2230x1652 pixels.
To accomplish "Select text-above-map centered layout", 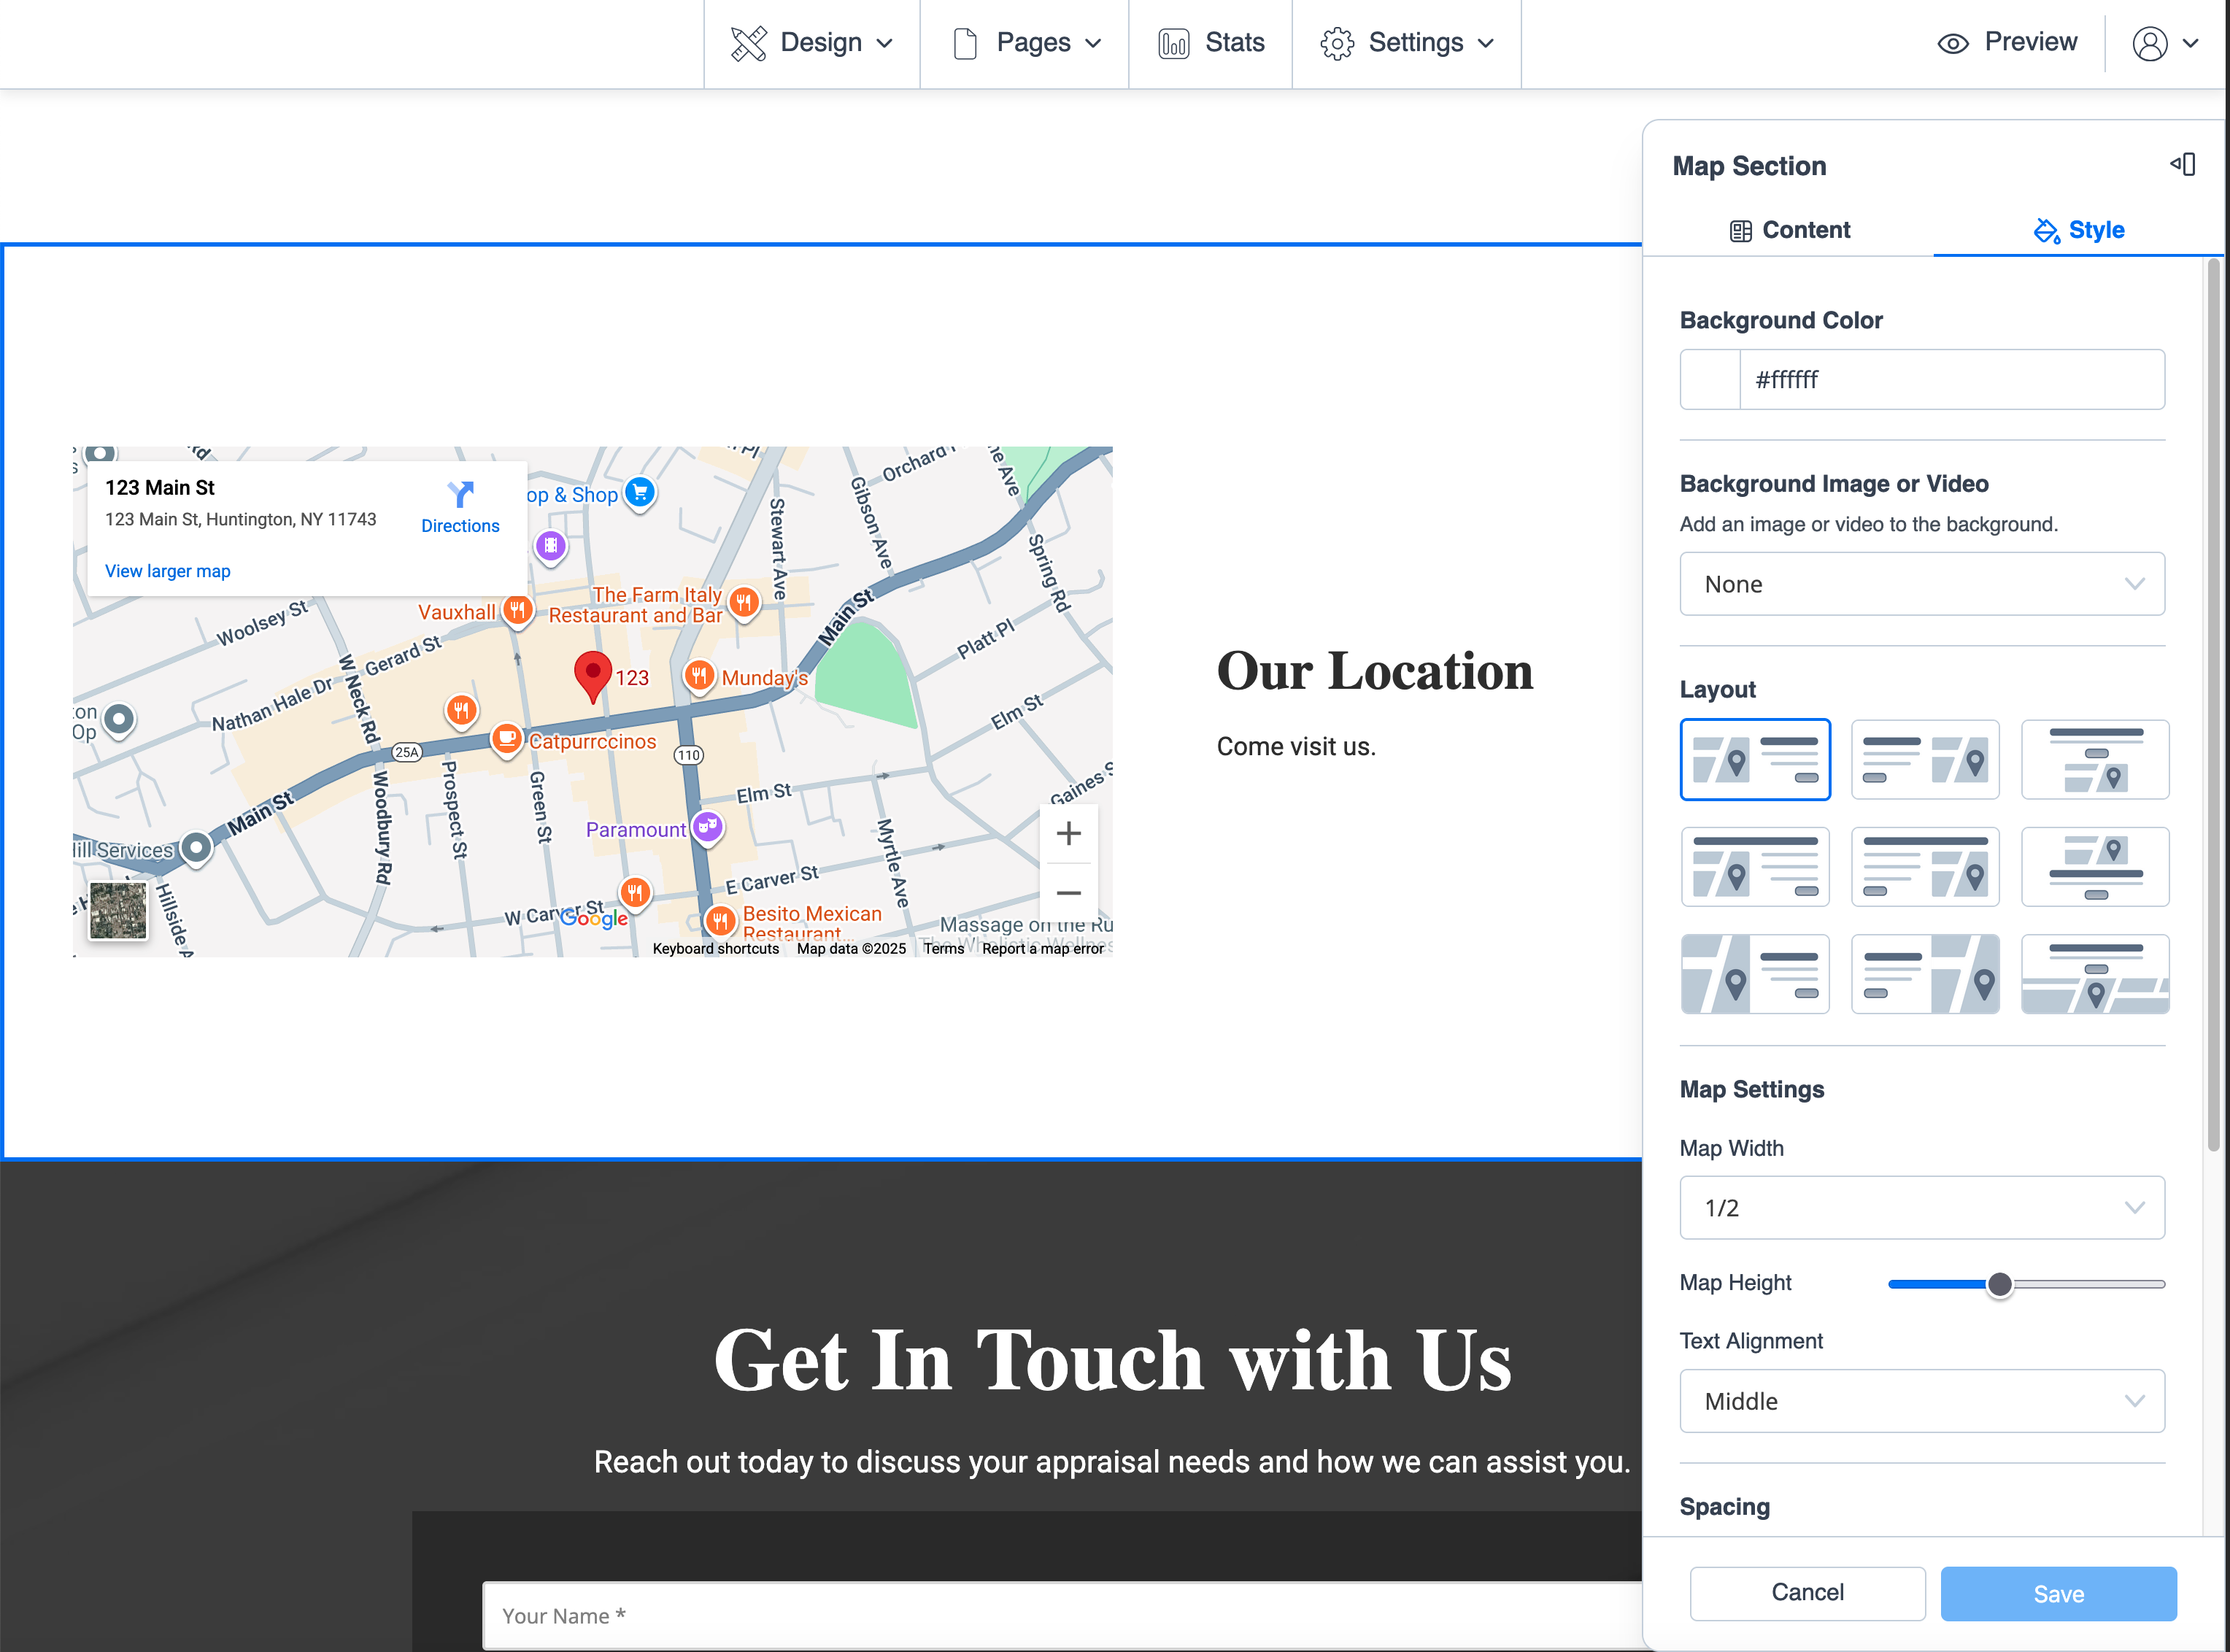I will coord(2095,759).
